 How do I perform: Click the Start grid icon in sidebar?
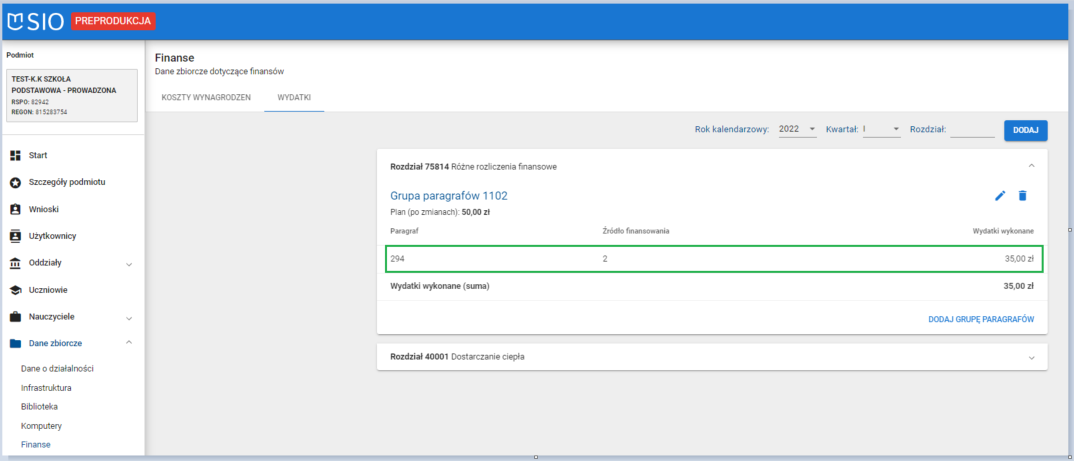[15, 156]
